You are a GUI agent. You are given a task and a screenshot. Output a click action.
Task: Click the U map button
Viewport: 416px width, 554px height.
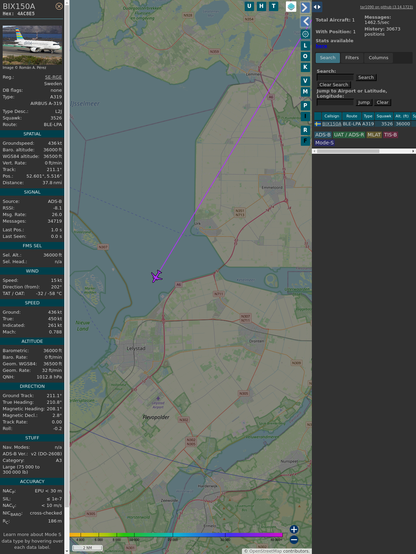[249, 6]
